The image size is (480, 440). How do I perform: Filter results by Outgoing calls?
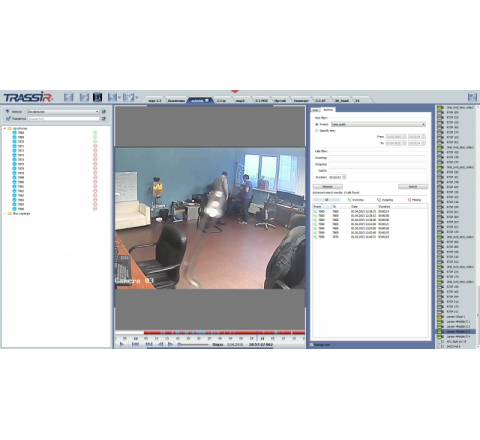pyautogui.click(x=385, y=200)
